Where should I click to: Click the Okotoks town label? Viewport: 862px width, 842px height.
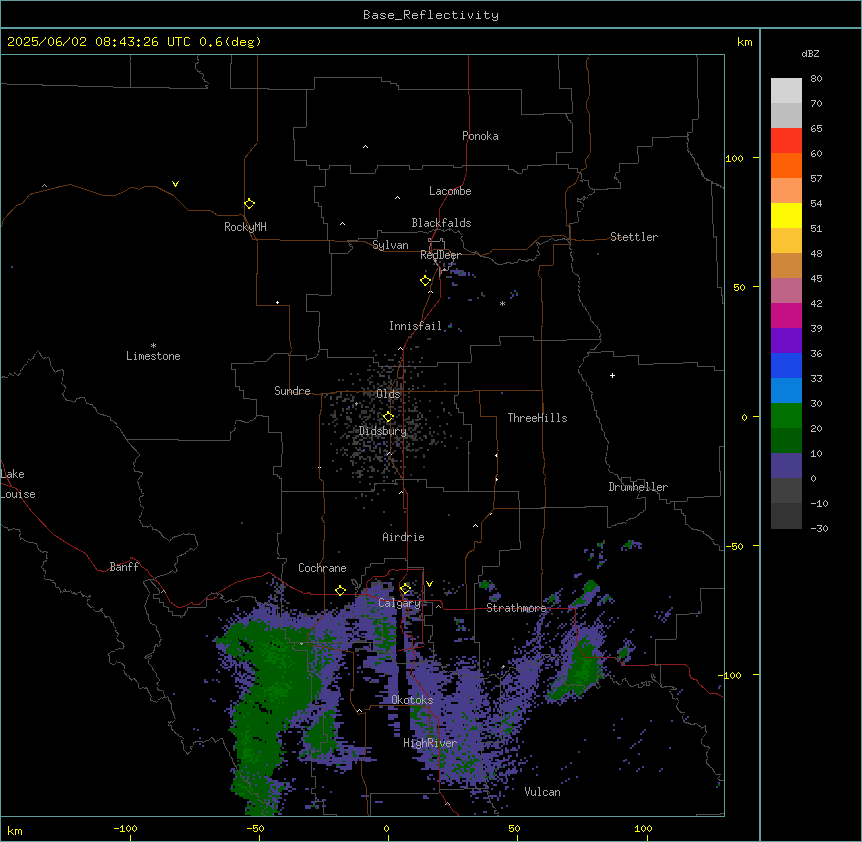[412, 700]
